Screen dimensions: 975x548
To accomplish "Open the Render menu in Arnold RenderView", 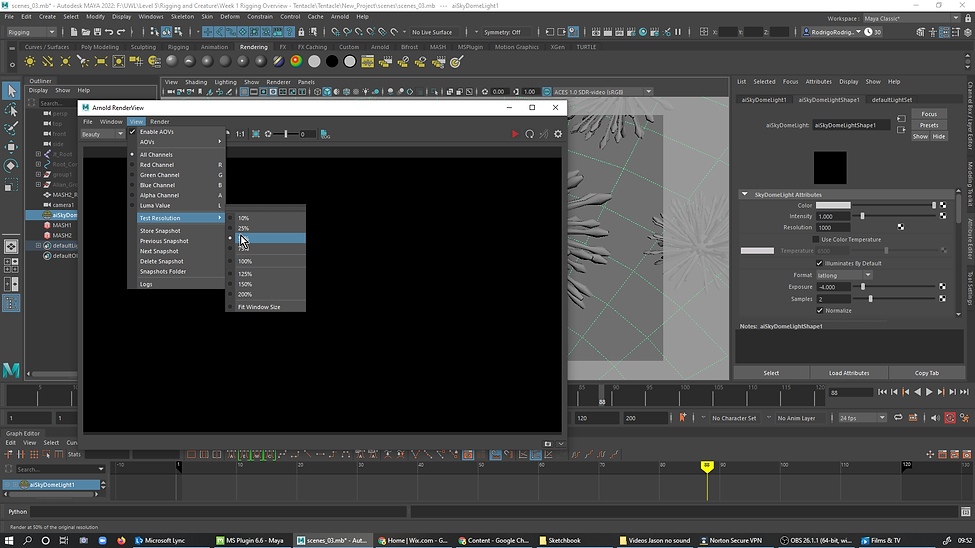I will (x=159, y=122).
